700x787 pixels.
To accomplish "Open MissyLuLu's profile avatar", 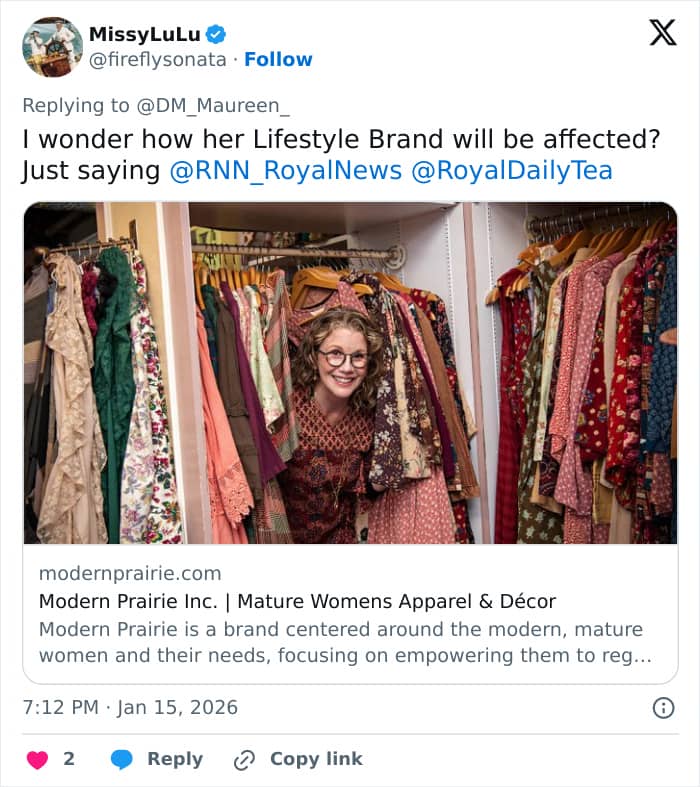I will click(52, 46).
